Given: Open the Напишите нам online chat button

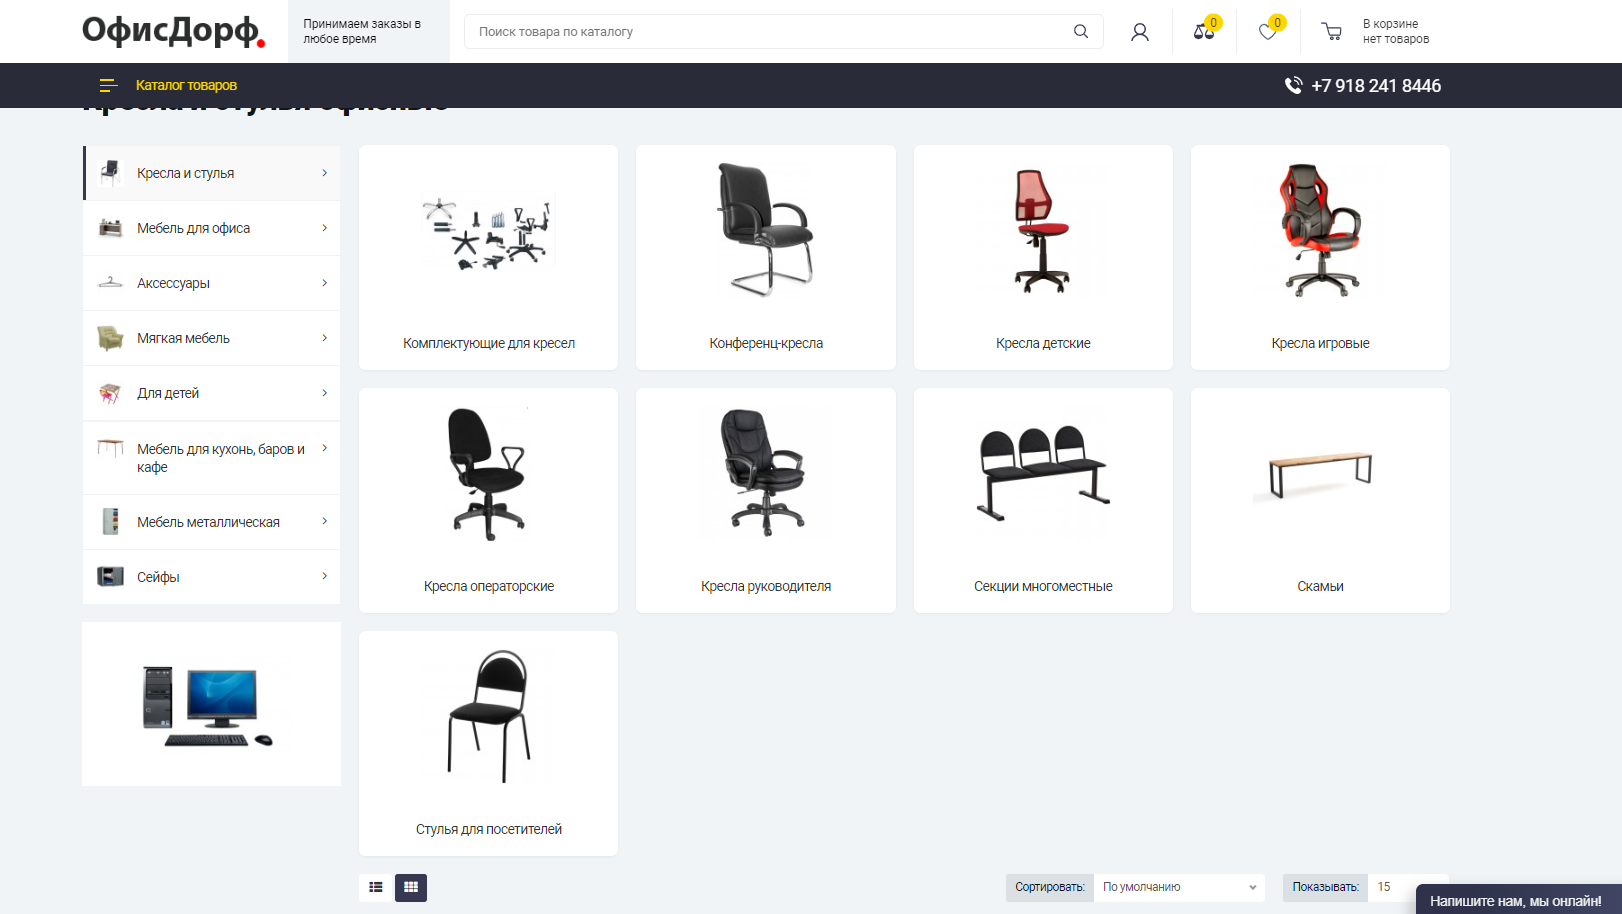Looking at the screenshot, I should 1516,900.
